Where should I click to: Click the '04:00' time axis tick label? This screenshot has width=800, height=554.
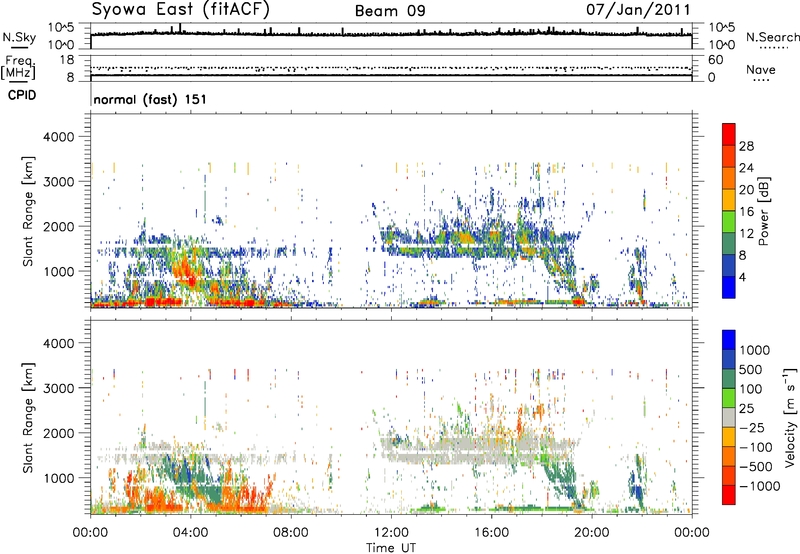[x=190, y=533]
